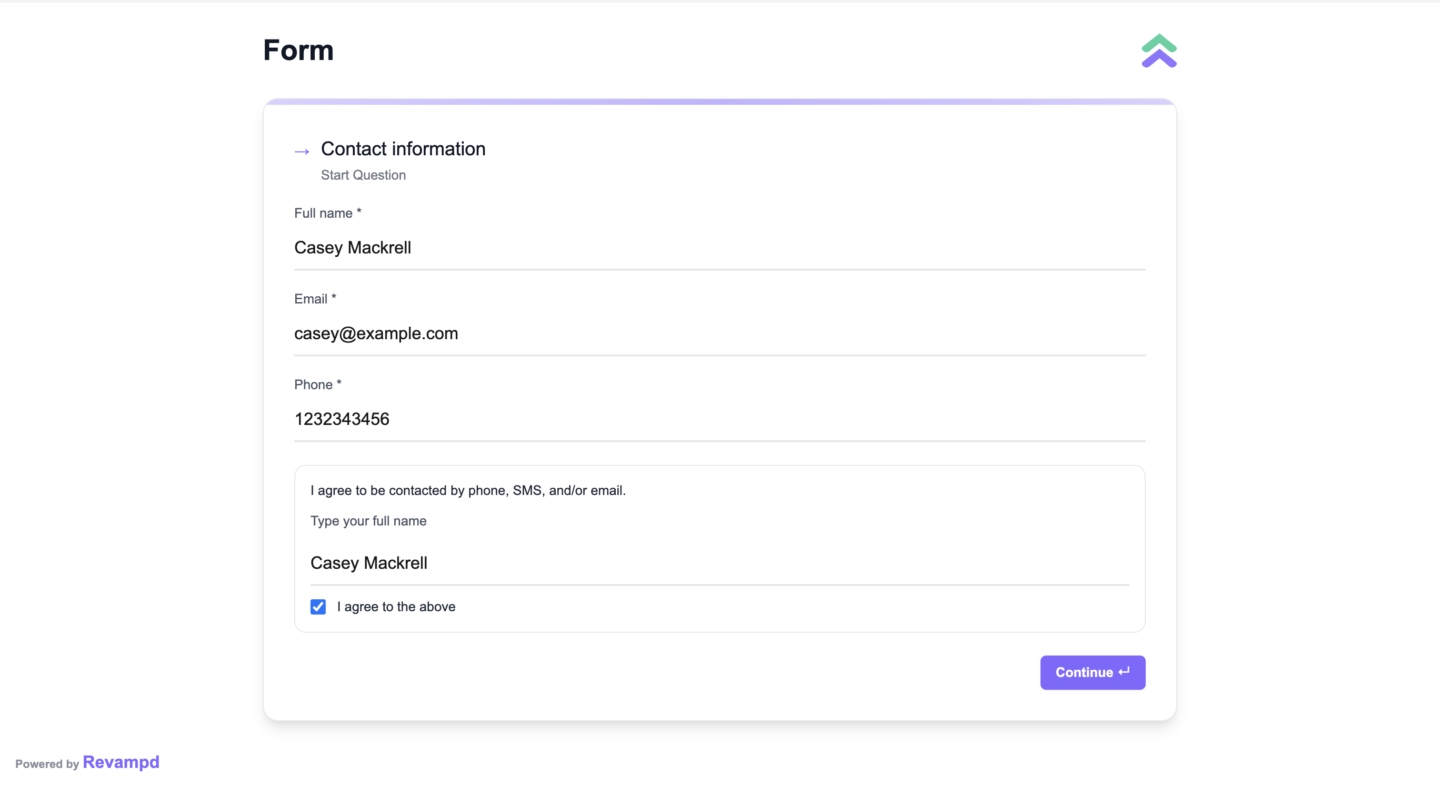1440x787 pixels.
Task: Uncheck the agreement checkbox
Action: [x=318, y=607]
